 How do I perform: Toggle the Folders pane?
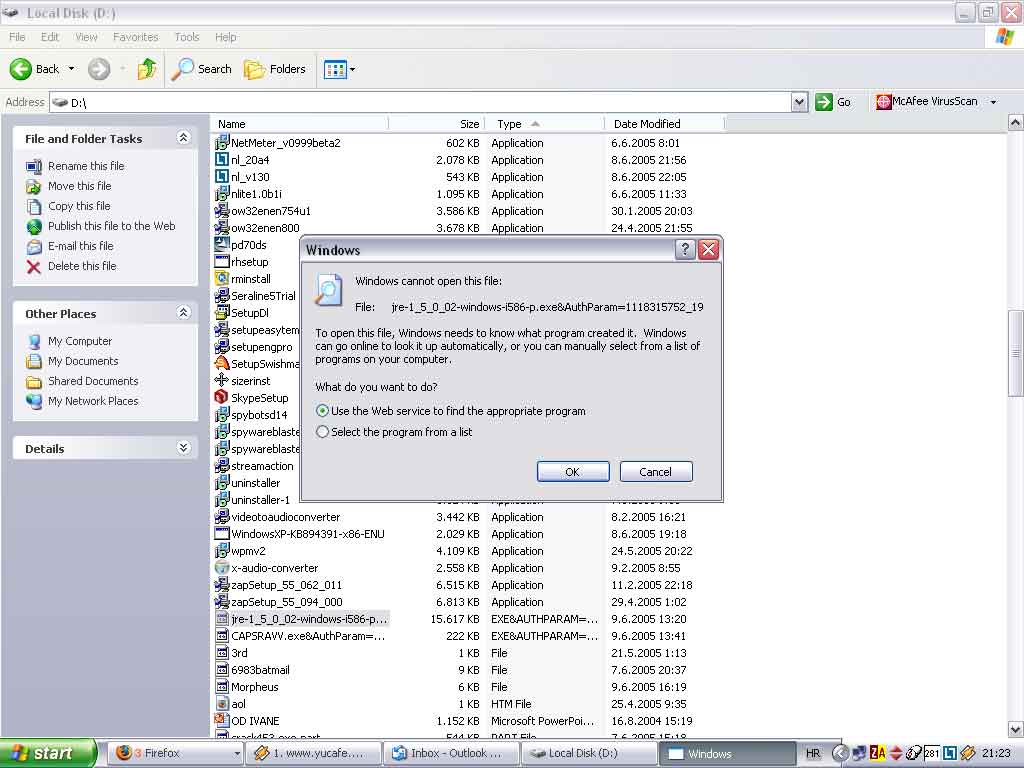[275, 69]
